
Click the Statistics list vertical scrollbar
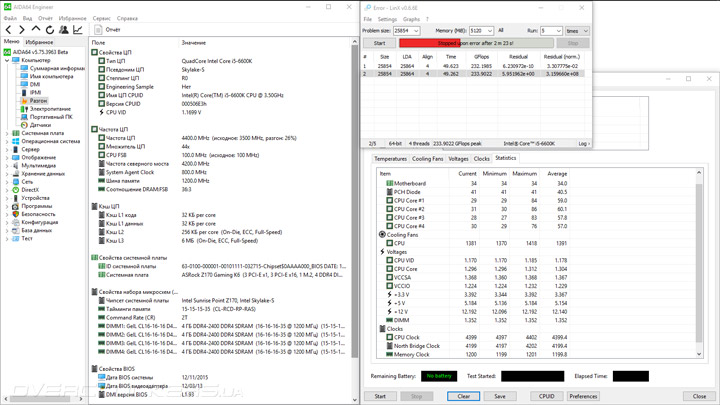[699, 263]
